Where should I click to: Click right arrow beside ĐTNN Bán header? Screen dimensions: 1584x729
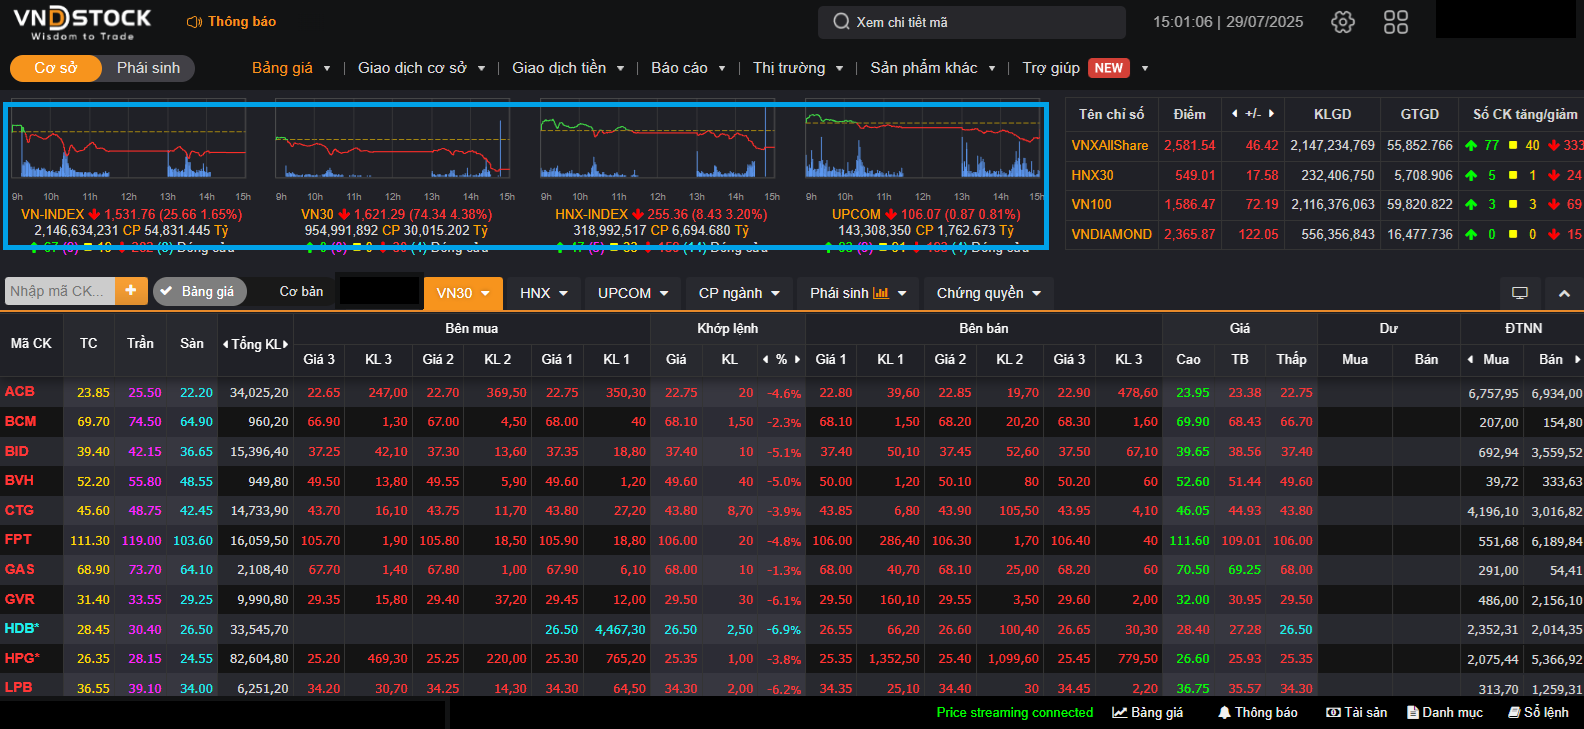pos(1578,359)
